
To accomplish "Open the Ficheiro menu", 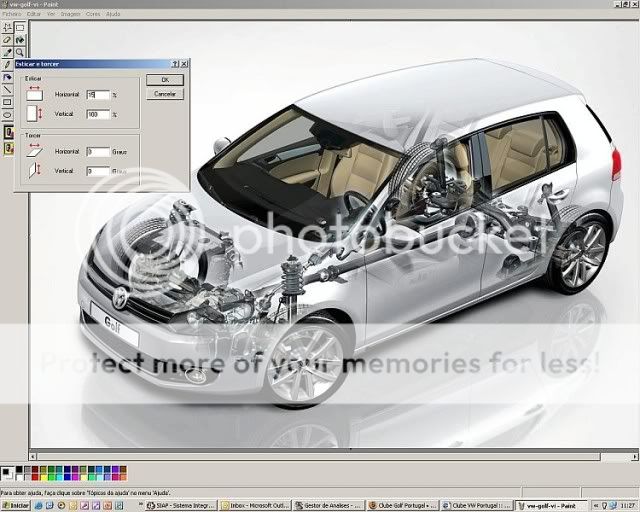I will click(11, 14).
